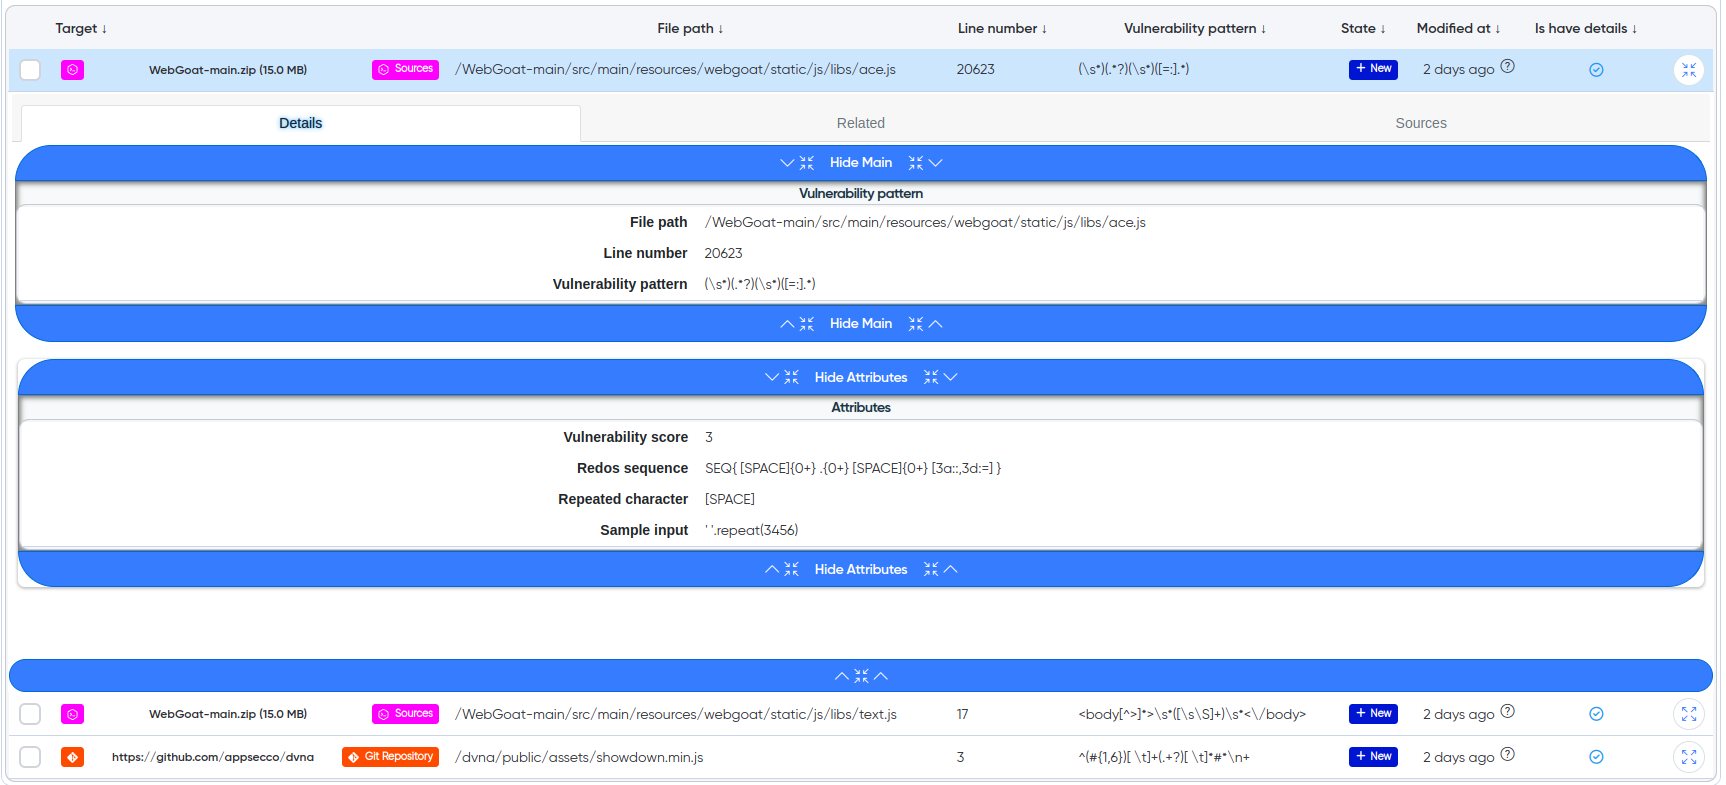Viewport: 1726px width, 785px height.
Task: Click left up-chevron on bottom Hide Main bar
Action: click(x=787, y=324)
